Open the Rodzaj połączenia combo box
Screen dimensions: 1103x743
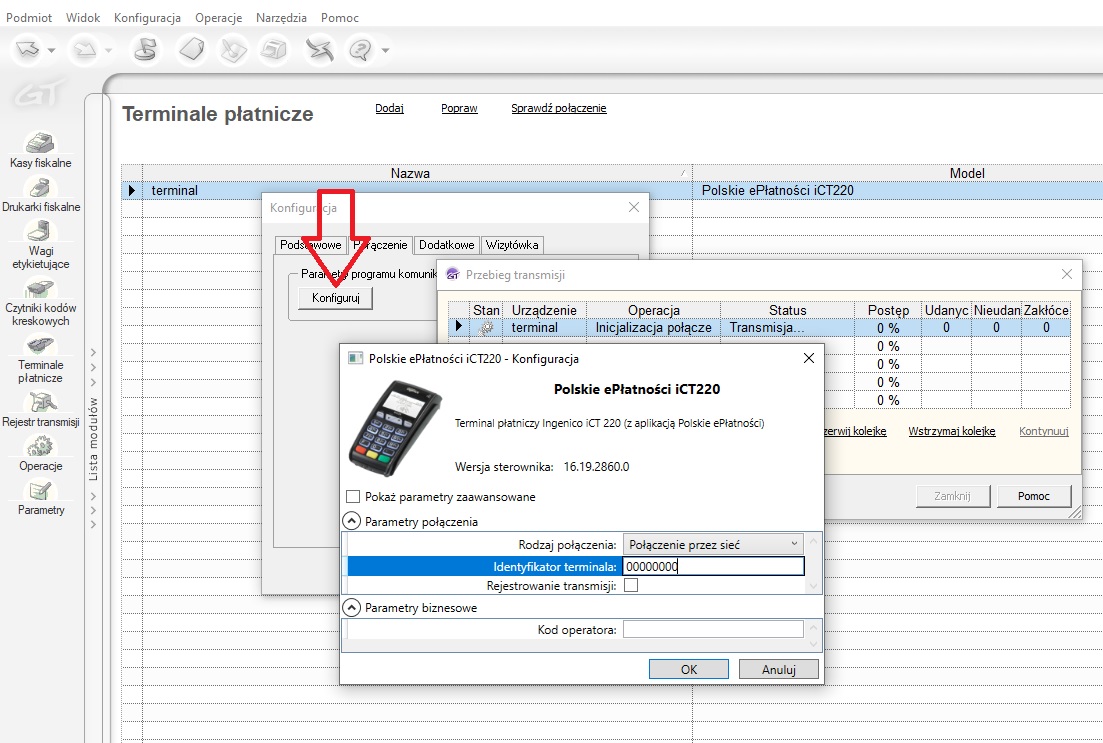pyautogui.click(x=713, y=545)
